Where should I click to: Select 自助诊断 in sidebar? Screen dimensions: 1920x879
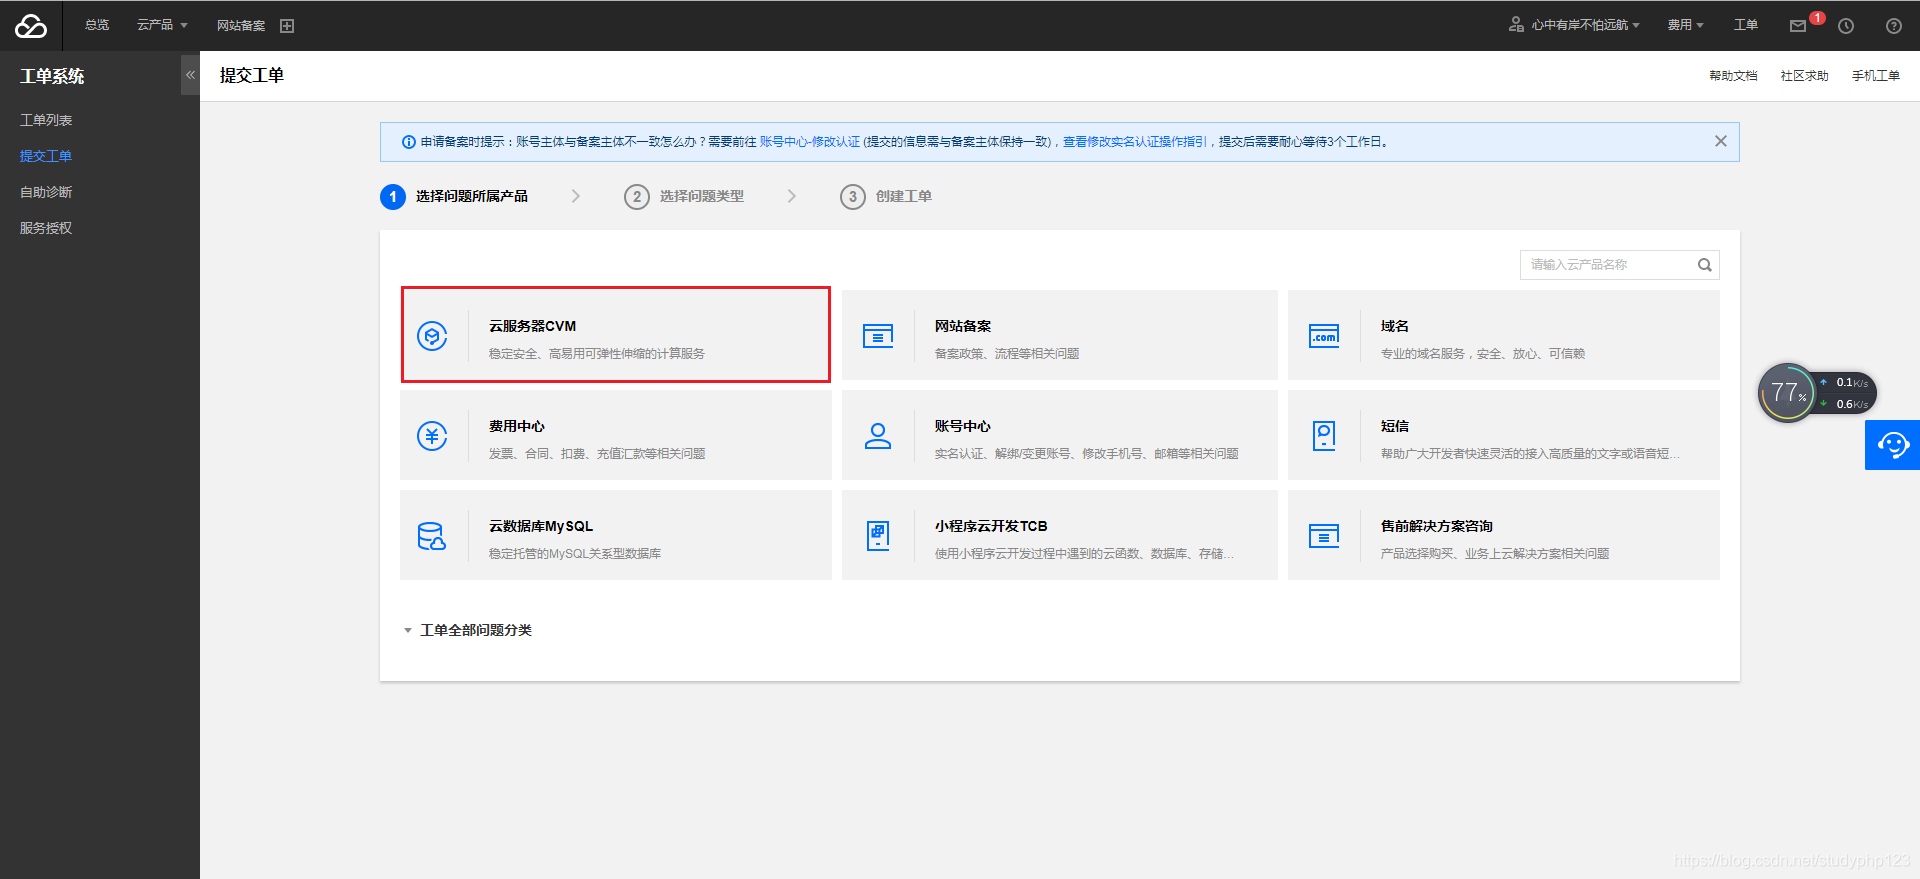46,192
